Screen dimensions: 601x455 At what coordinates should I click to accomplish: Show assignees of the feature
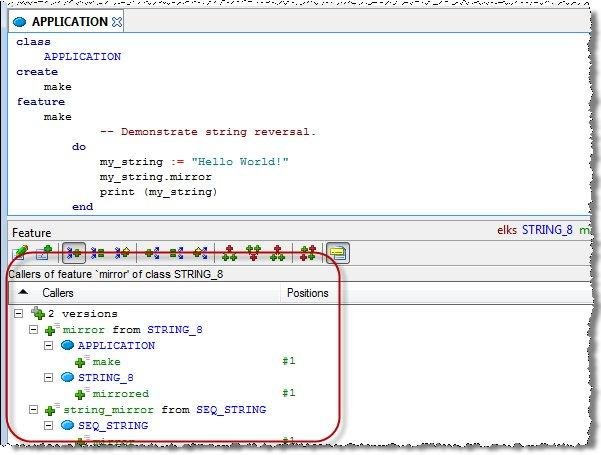click(176, 253)
